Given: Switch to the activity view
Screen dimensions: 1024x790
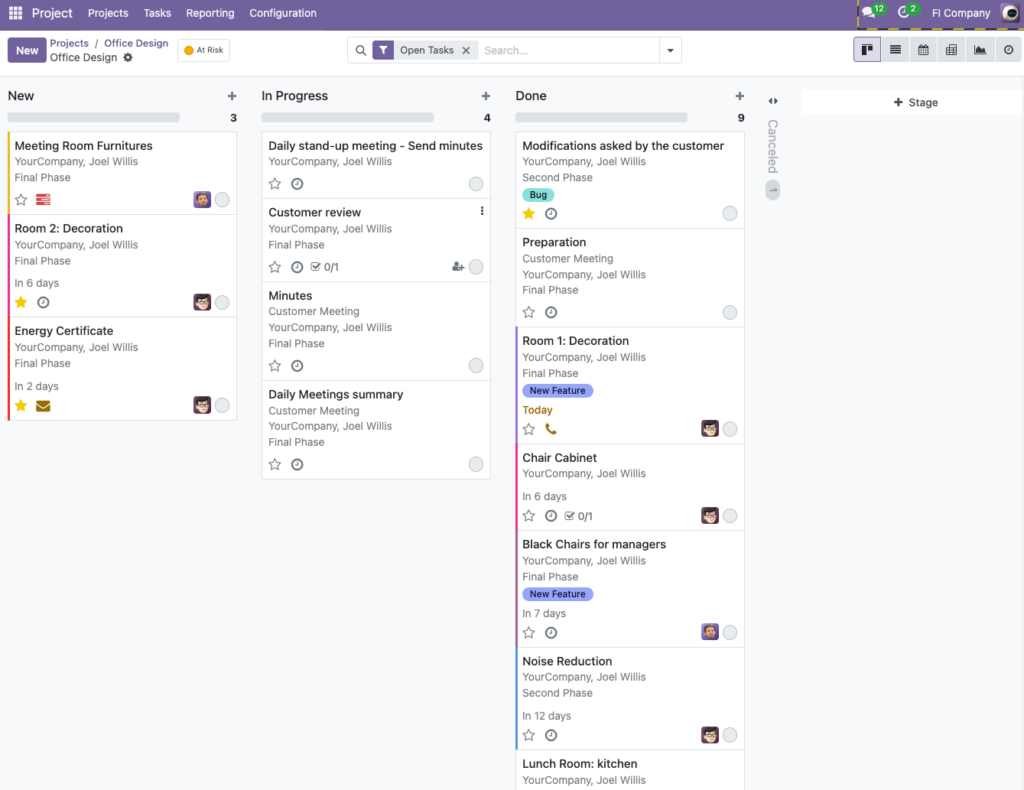Looking at the screenshot, I should coord(1008,50).
